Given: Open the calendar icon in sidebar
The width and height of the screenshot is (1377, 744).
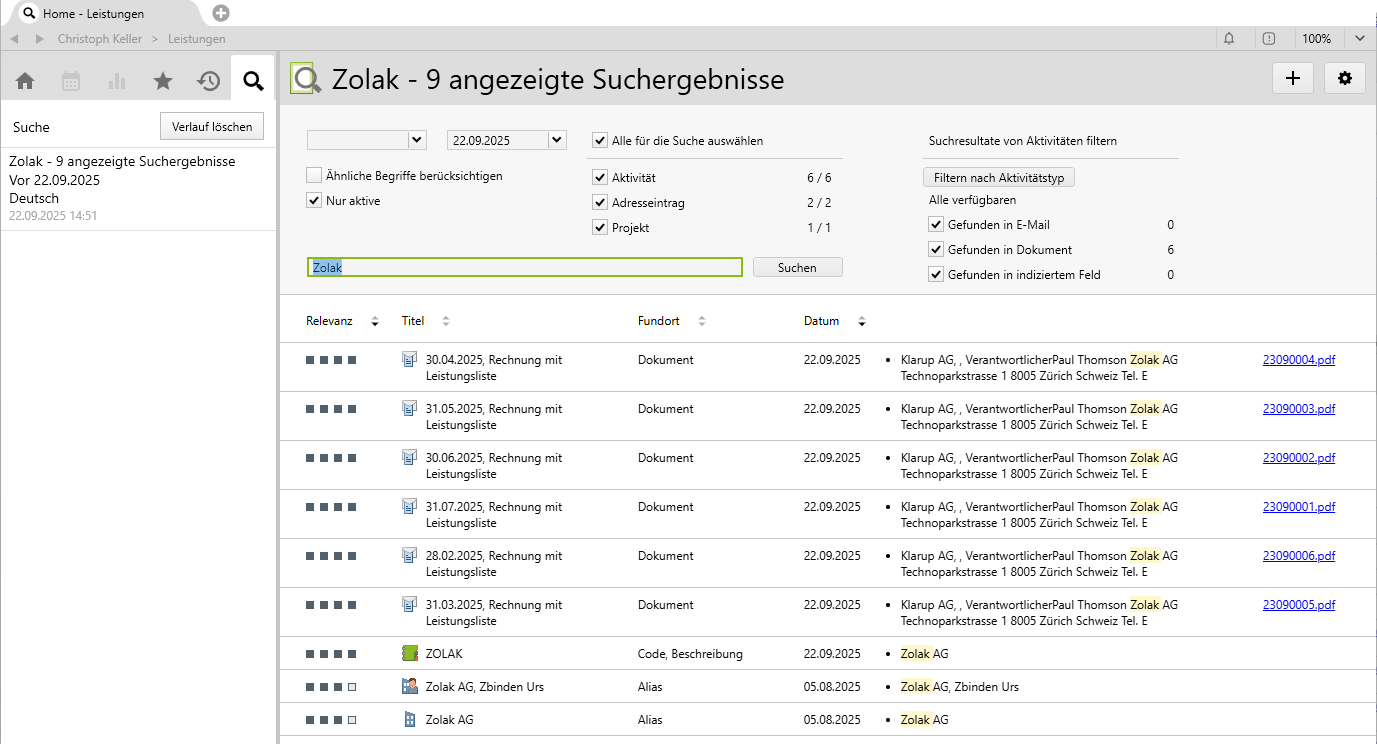Looking at the screenshot, I should [71, 81].
